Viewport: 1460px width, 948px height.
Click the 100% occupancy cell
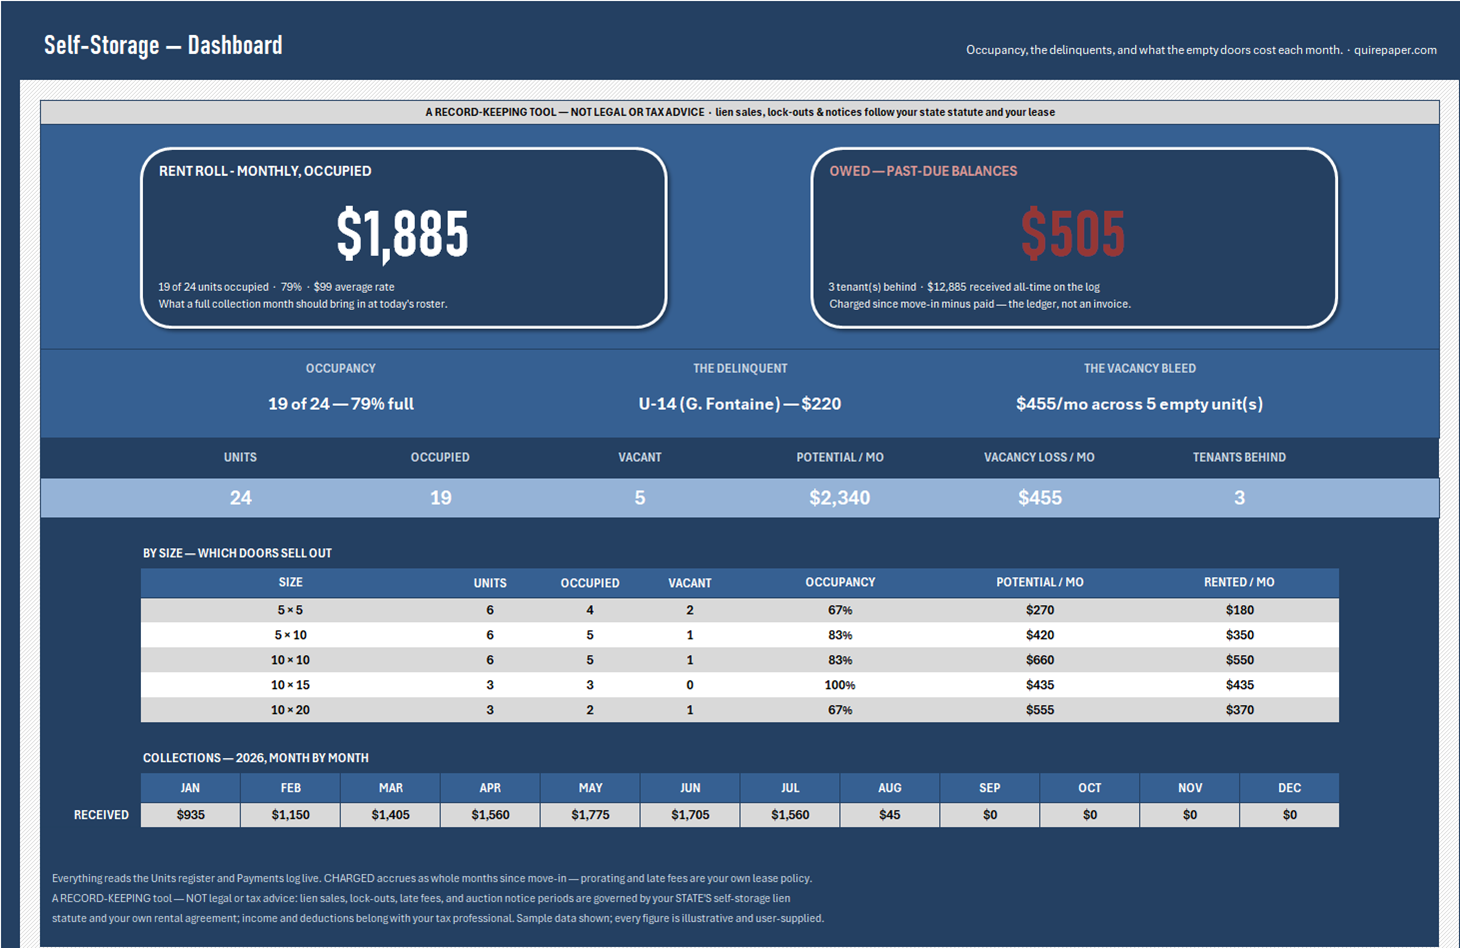tap(840, 685)
